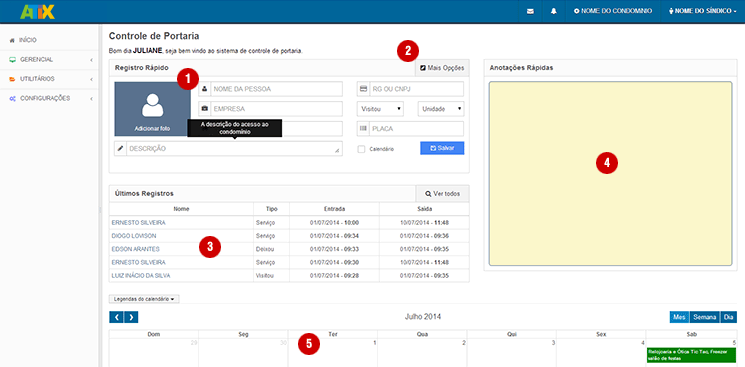
Task: Click Ver todos button
Action: tap(442, 193)
